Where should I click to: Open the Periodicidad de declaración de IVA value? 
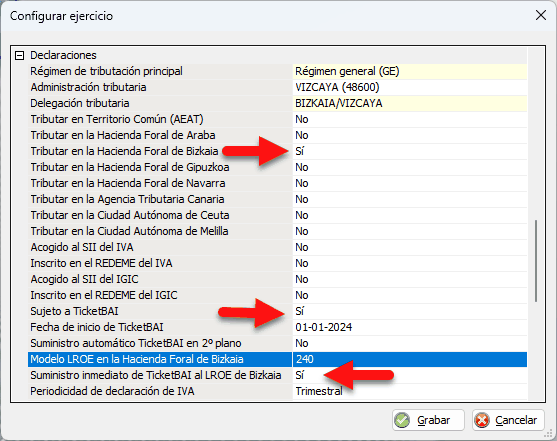click(410, 391)
